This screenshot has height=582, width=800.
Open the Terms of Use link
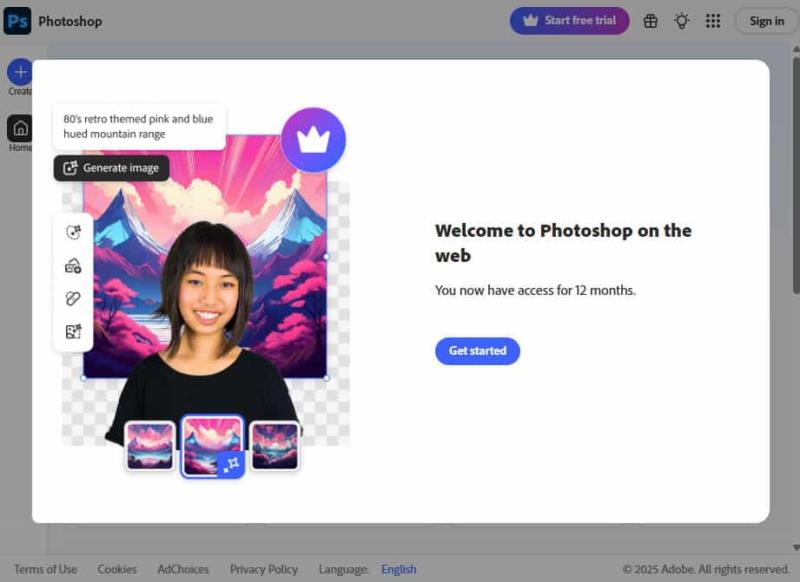click(x=45, y=569)
